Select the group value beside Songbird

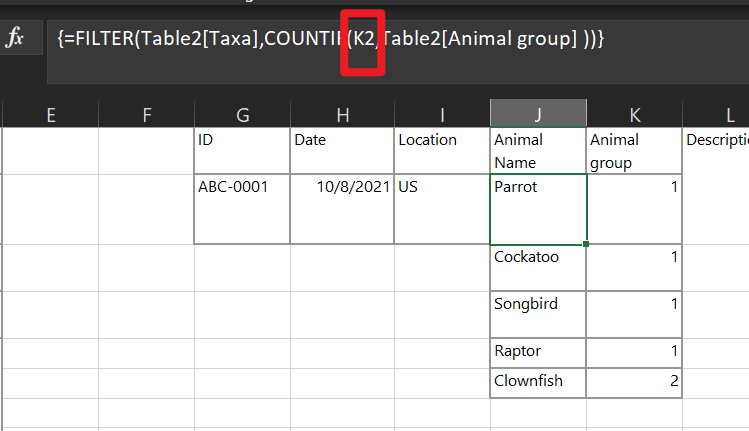pyautogui.click(x=634, y=314)
